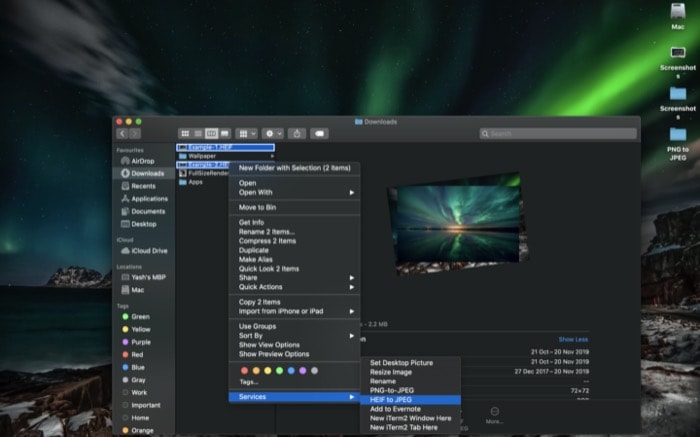The image size is (700, 437).
Task: Switch Finder to gallery view
Action: tap(225, 133)
